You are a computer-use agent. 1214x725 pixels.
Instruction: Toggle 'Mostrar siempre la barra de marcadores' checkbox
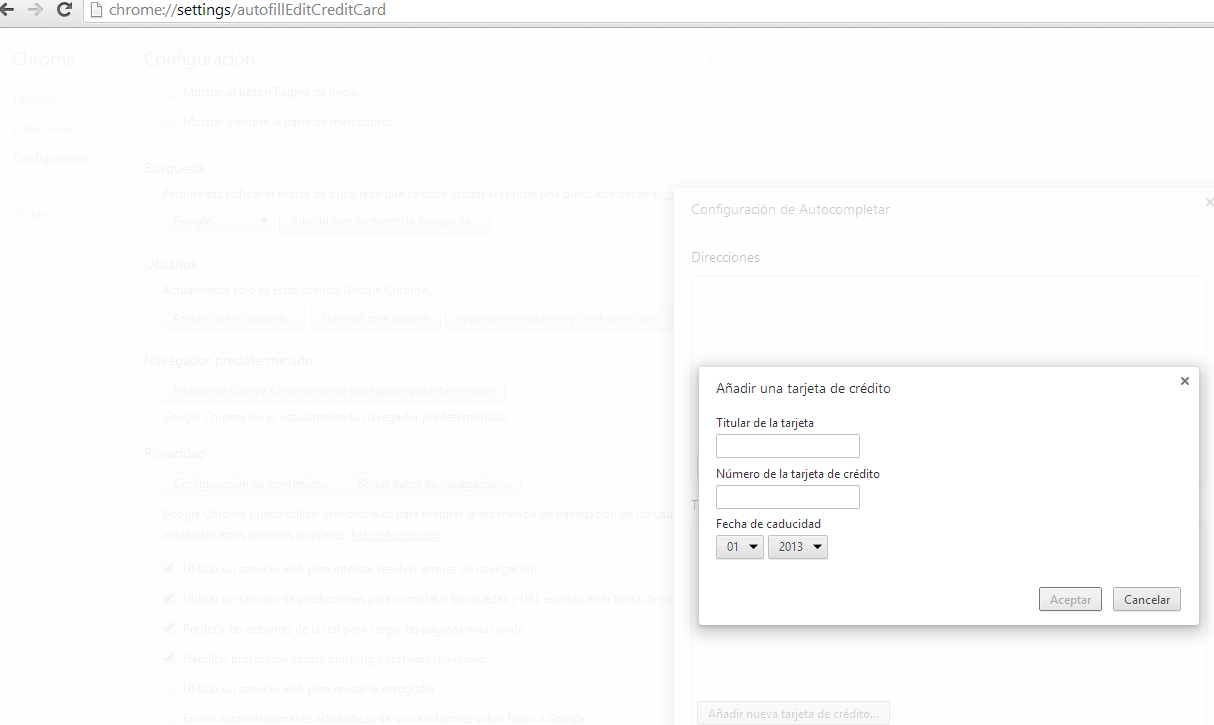(x=169, y=122)
